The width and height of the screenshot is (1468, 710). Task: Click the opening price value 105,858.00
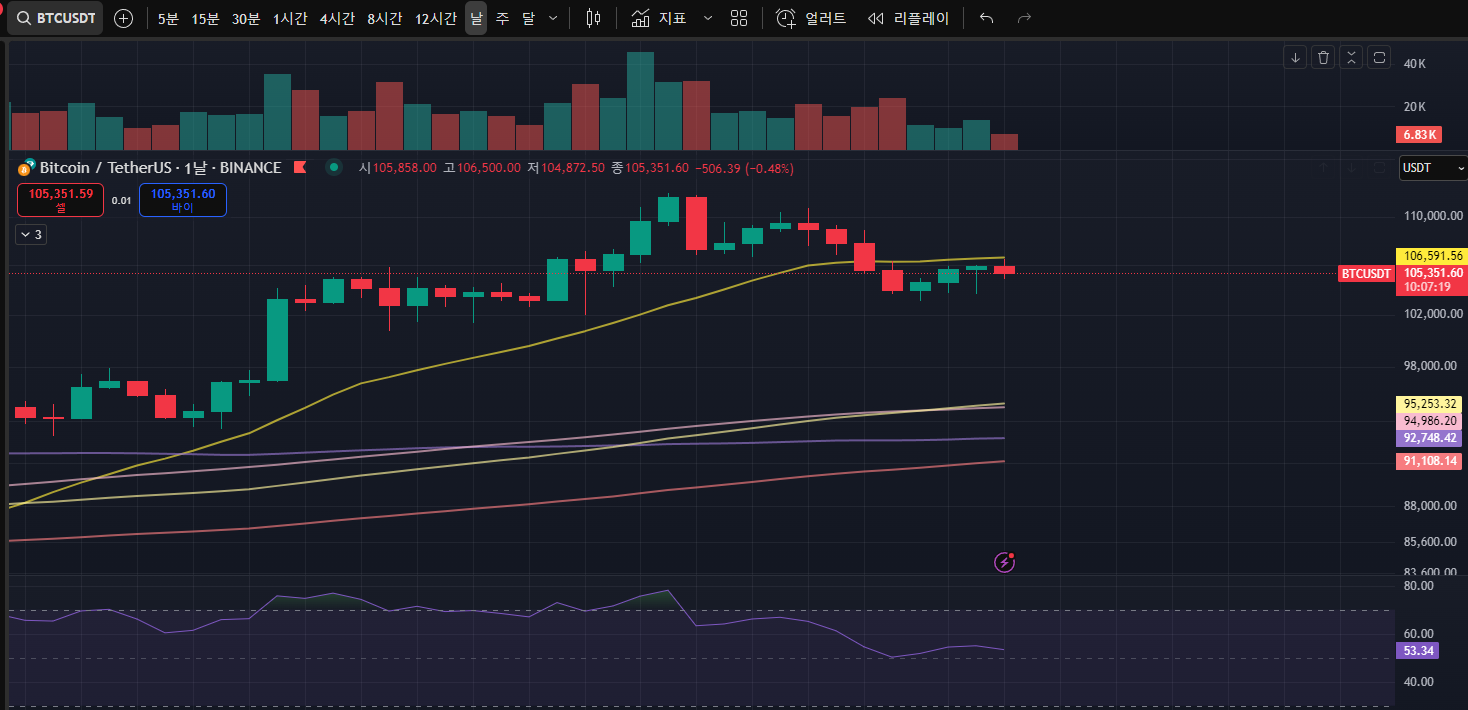coord(404,168)
